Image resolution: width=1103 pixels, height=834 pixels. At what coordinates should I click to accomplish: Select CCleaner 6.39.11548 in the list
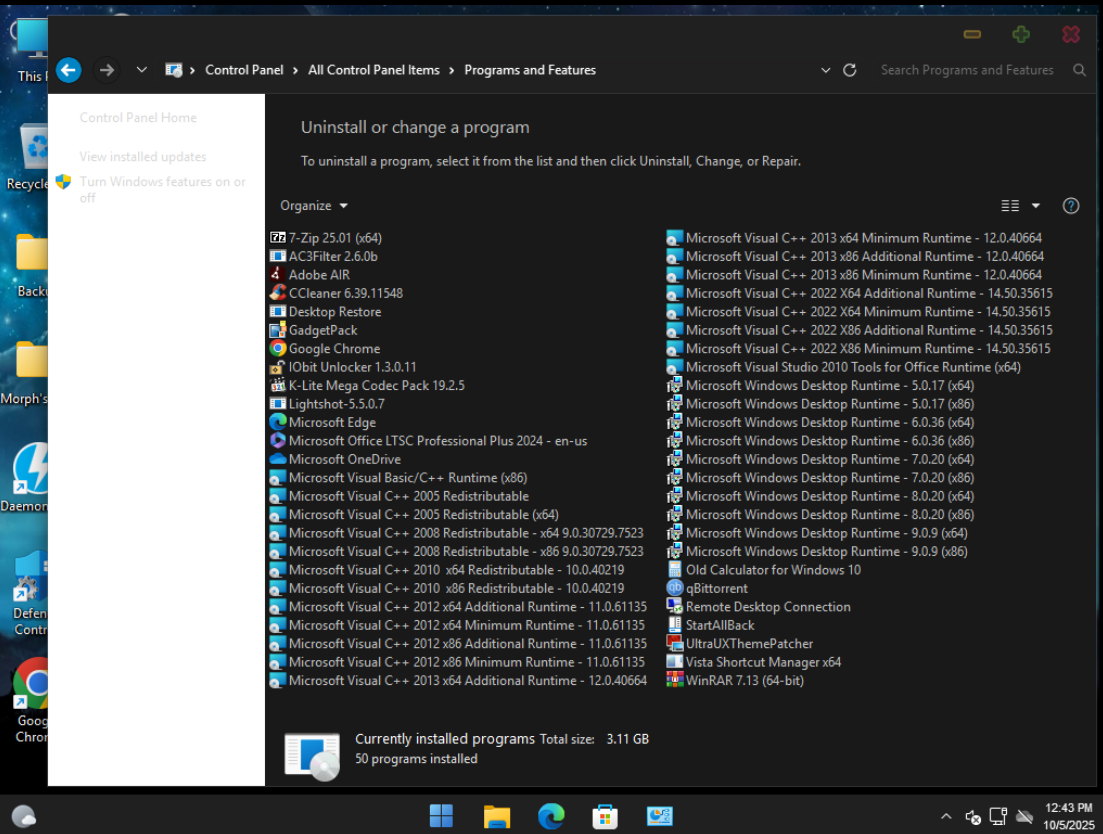click(x=345, y=294)
